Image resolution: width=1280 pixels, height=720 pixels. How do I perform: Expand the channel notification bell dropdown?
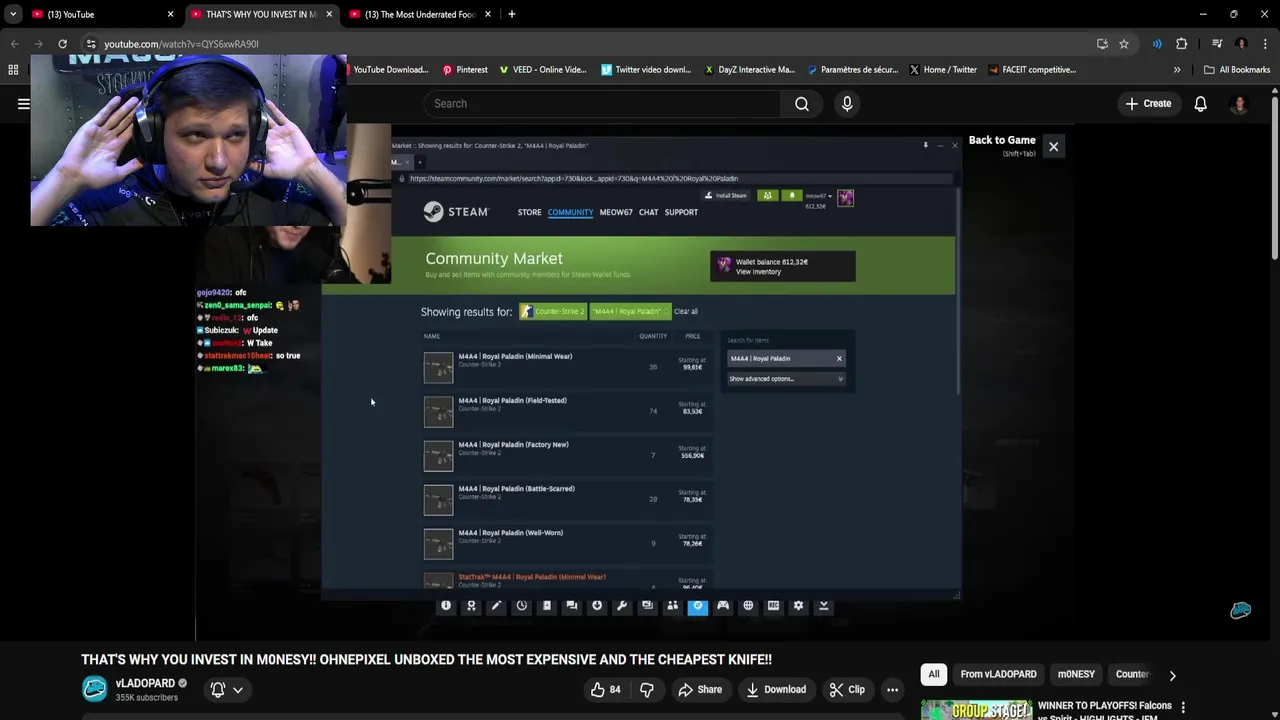227,690
